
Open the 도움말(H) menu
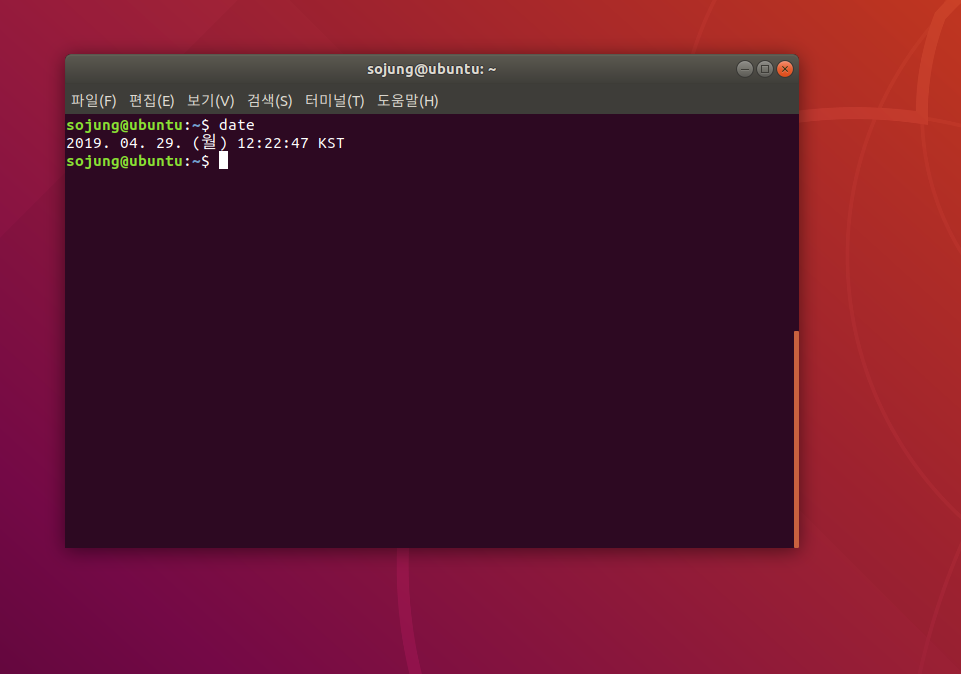408,100
